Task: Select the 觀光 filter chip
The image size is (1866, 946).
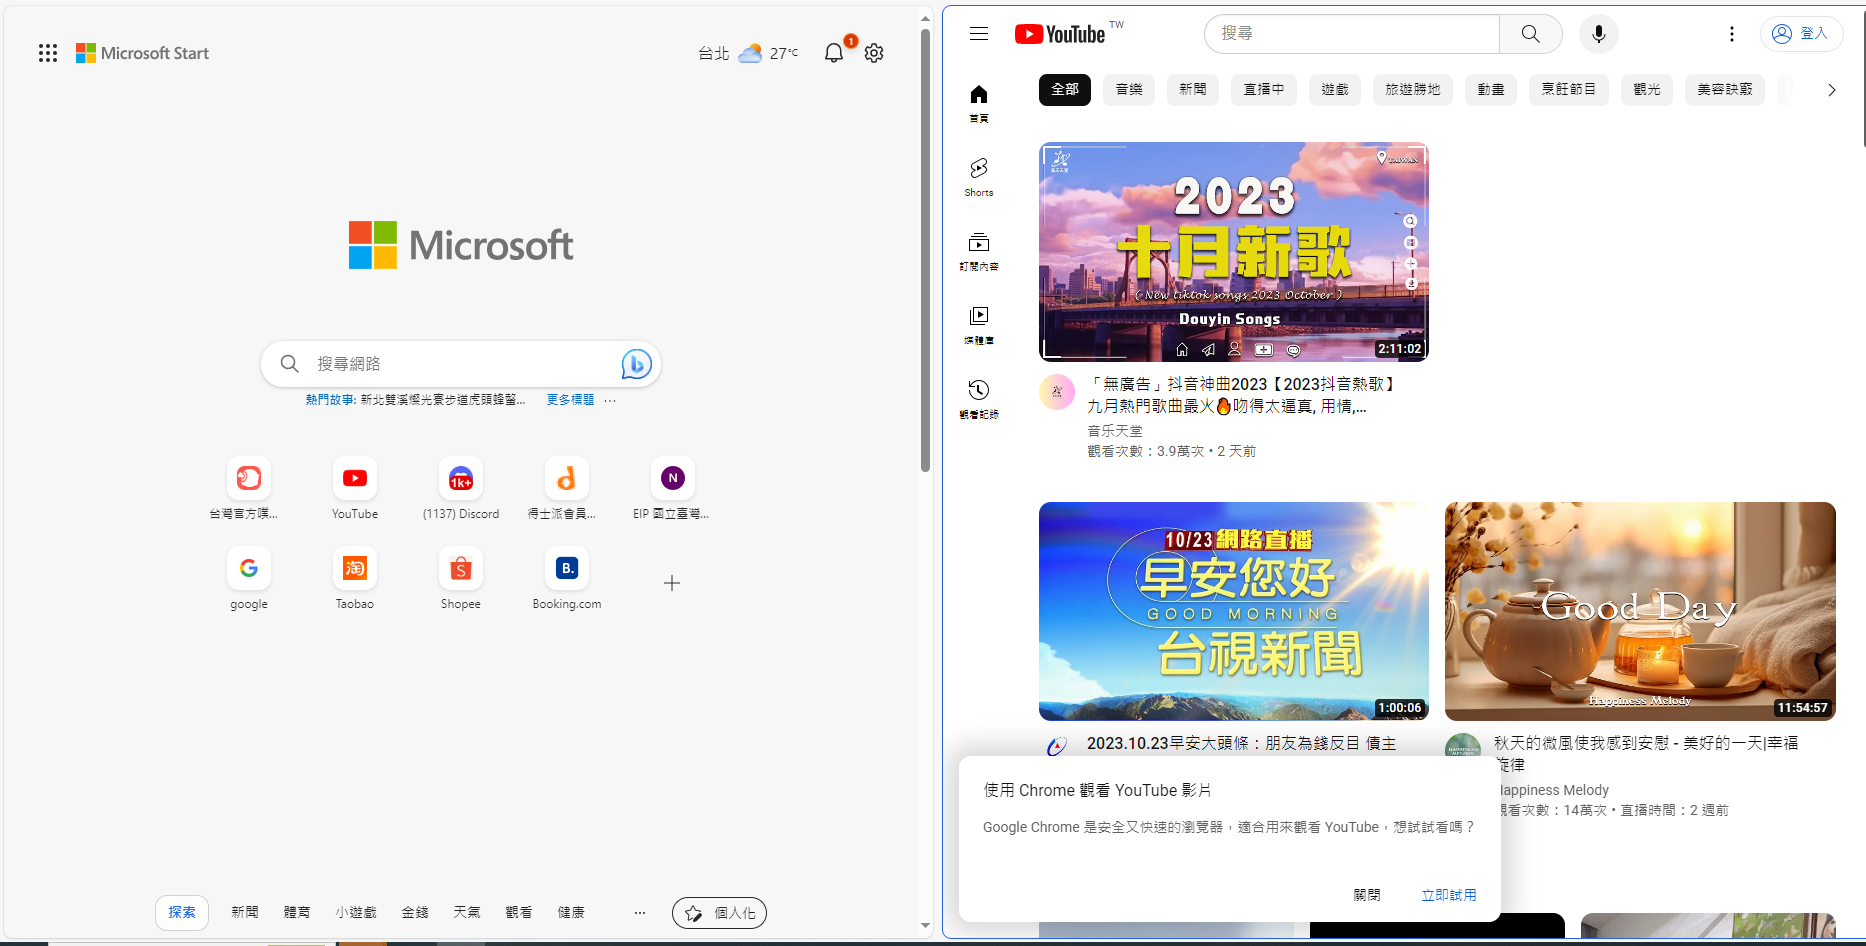Action: coord(1647,90)
